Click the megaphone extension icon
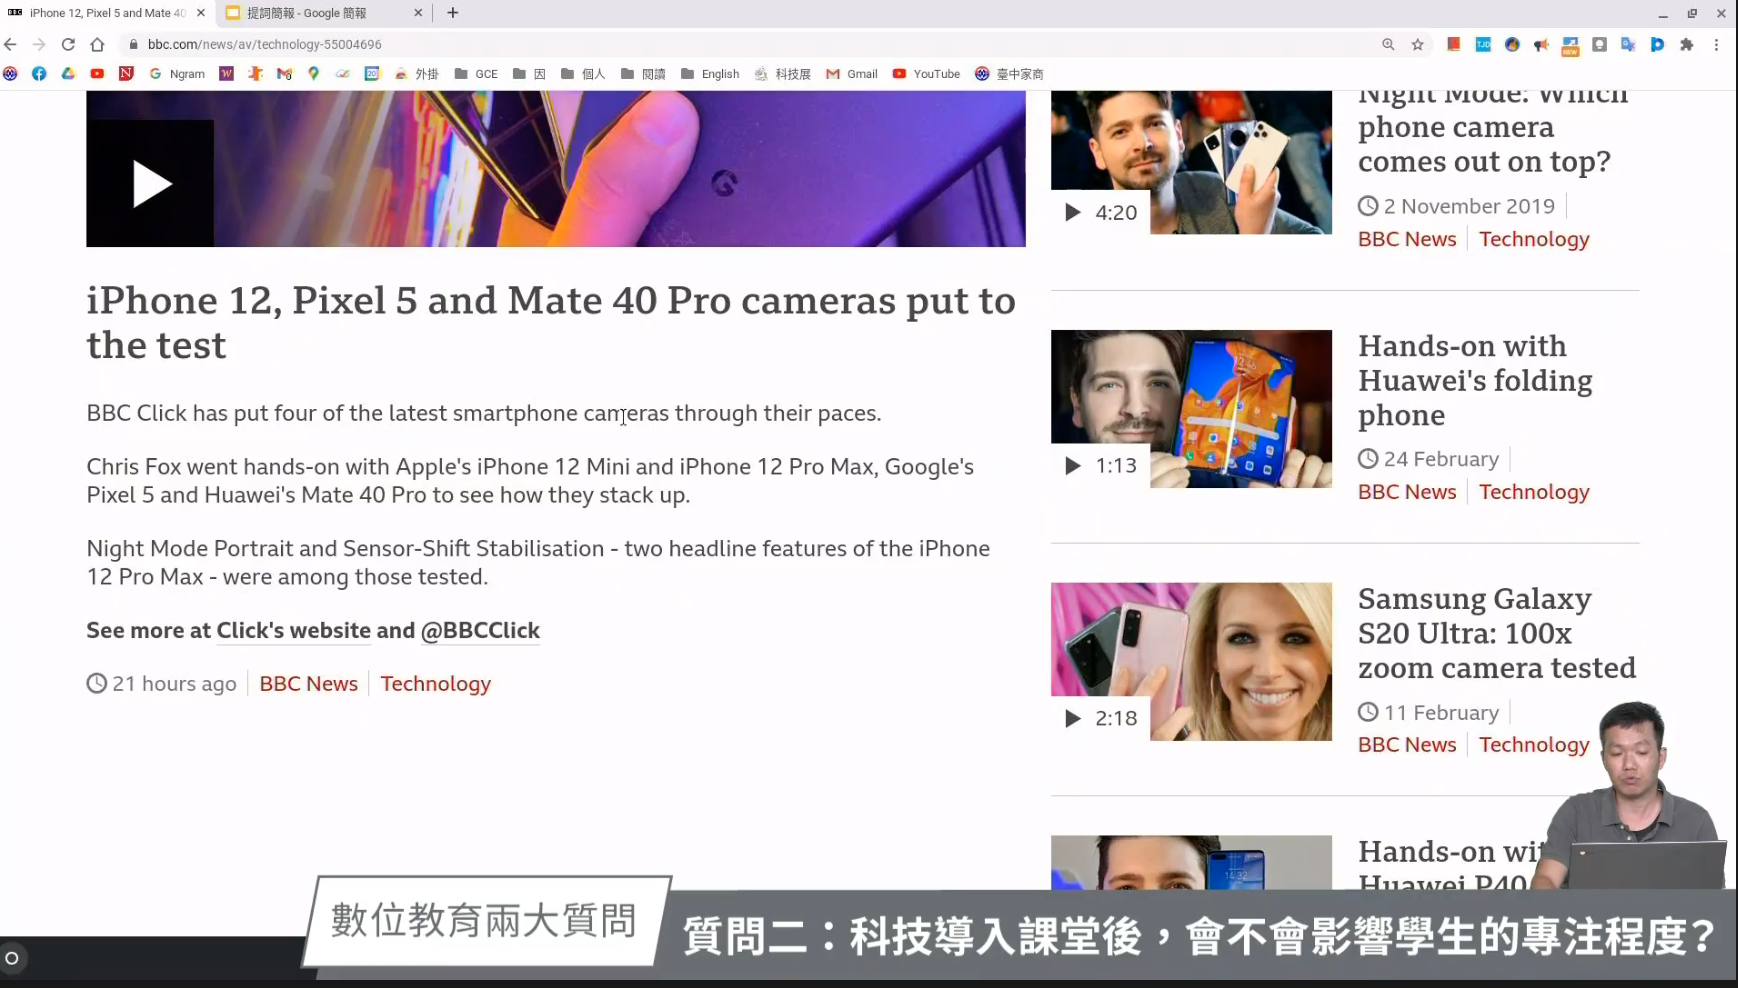This screenshot has height=988, width=1738. coord(1541,44)
